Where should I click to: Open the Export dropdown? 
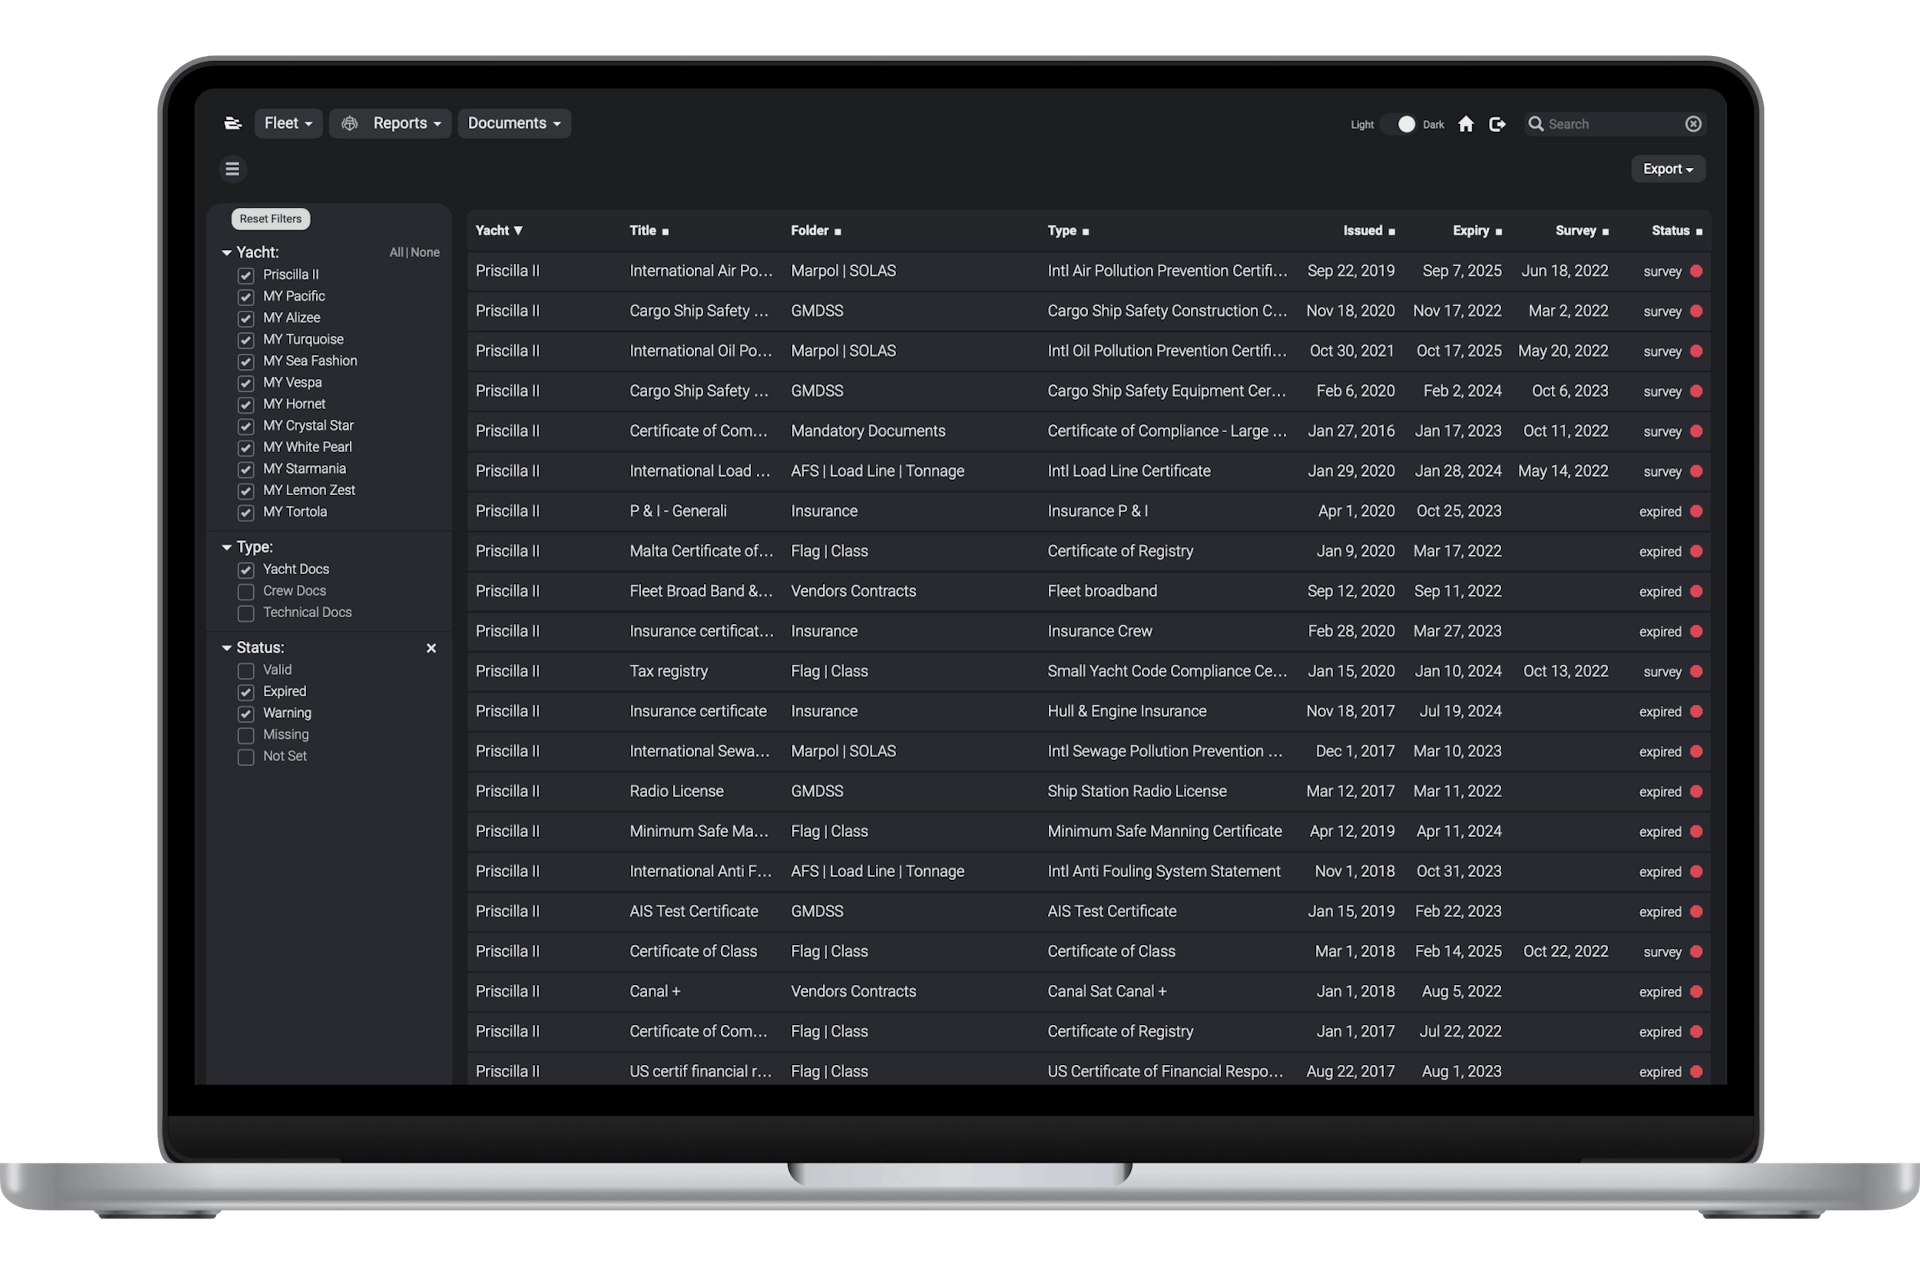[x=1667, y=169]
